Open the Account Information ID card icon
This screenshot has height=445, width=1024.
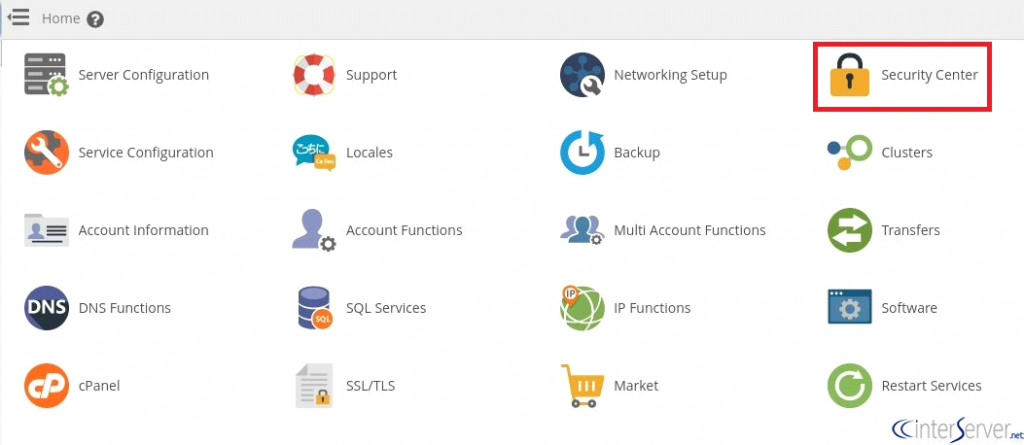(46, 230)
